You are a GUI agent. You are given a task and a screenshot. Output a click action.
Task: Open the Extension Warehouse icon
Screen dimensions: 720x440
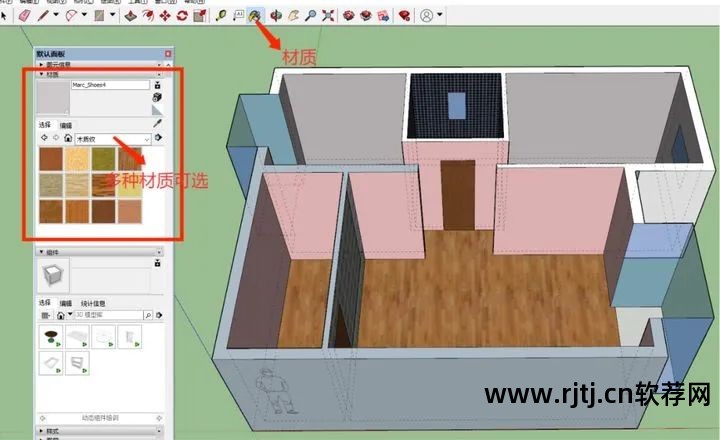tap(366, 16)
